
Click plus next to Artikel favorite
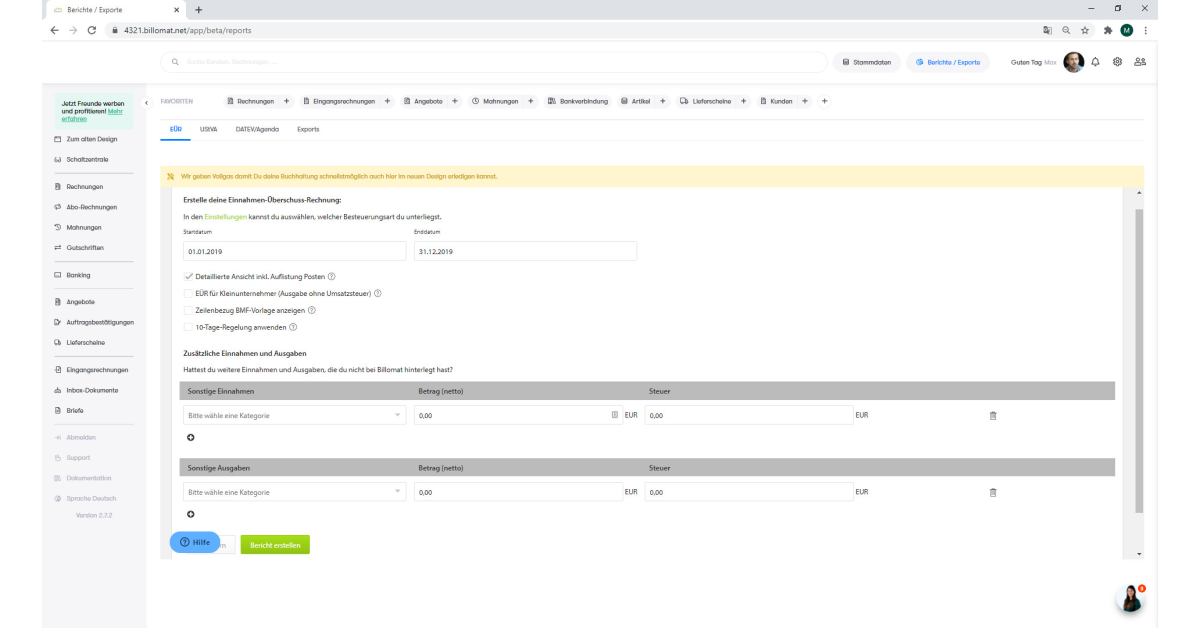coord(663,101)
